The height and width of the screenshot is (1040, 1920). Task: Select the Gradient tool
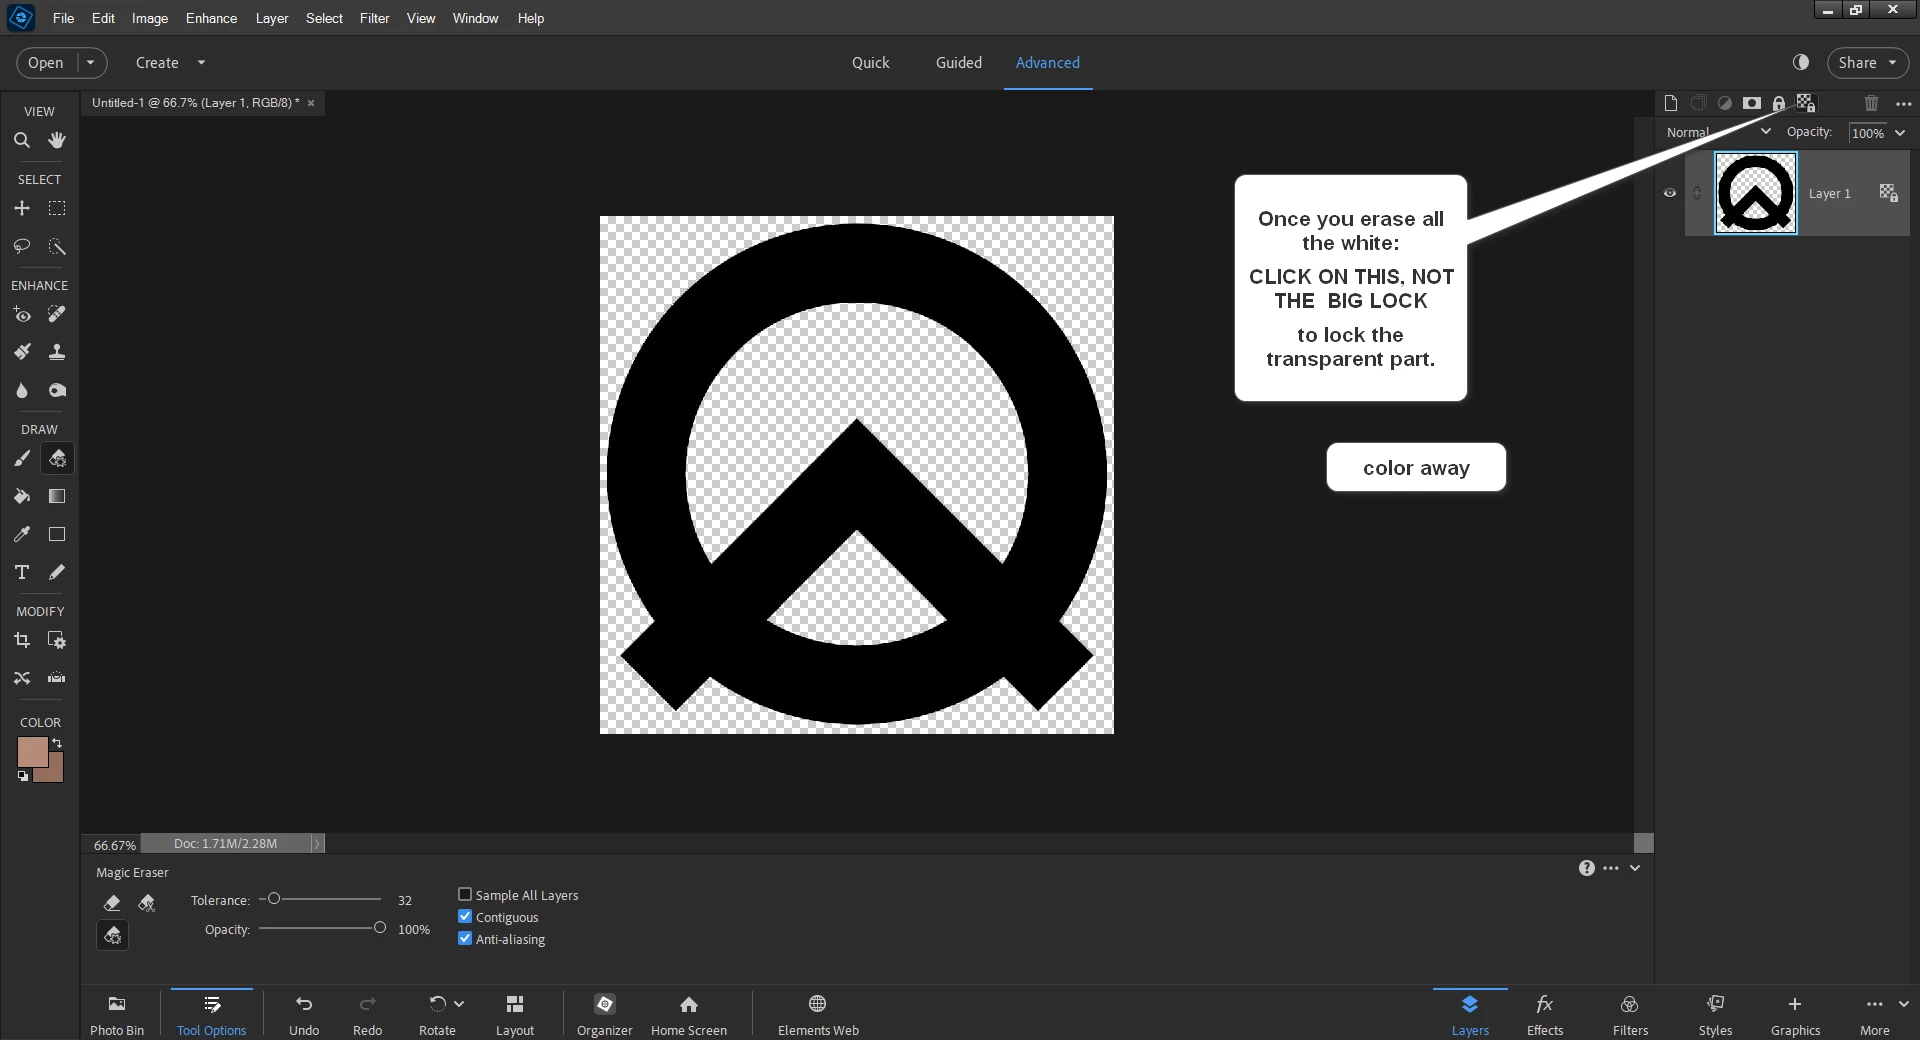click(57, 496)
